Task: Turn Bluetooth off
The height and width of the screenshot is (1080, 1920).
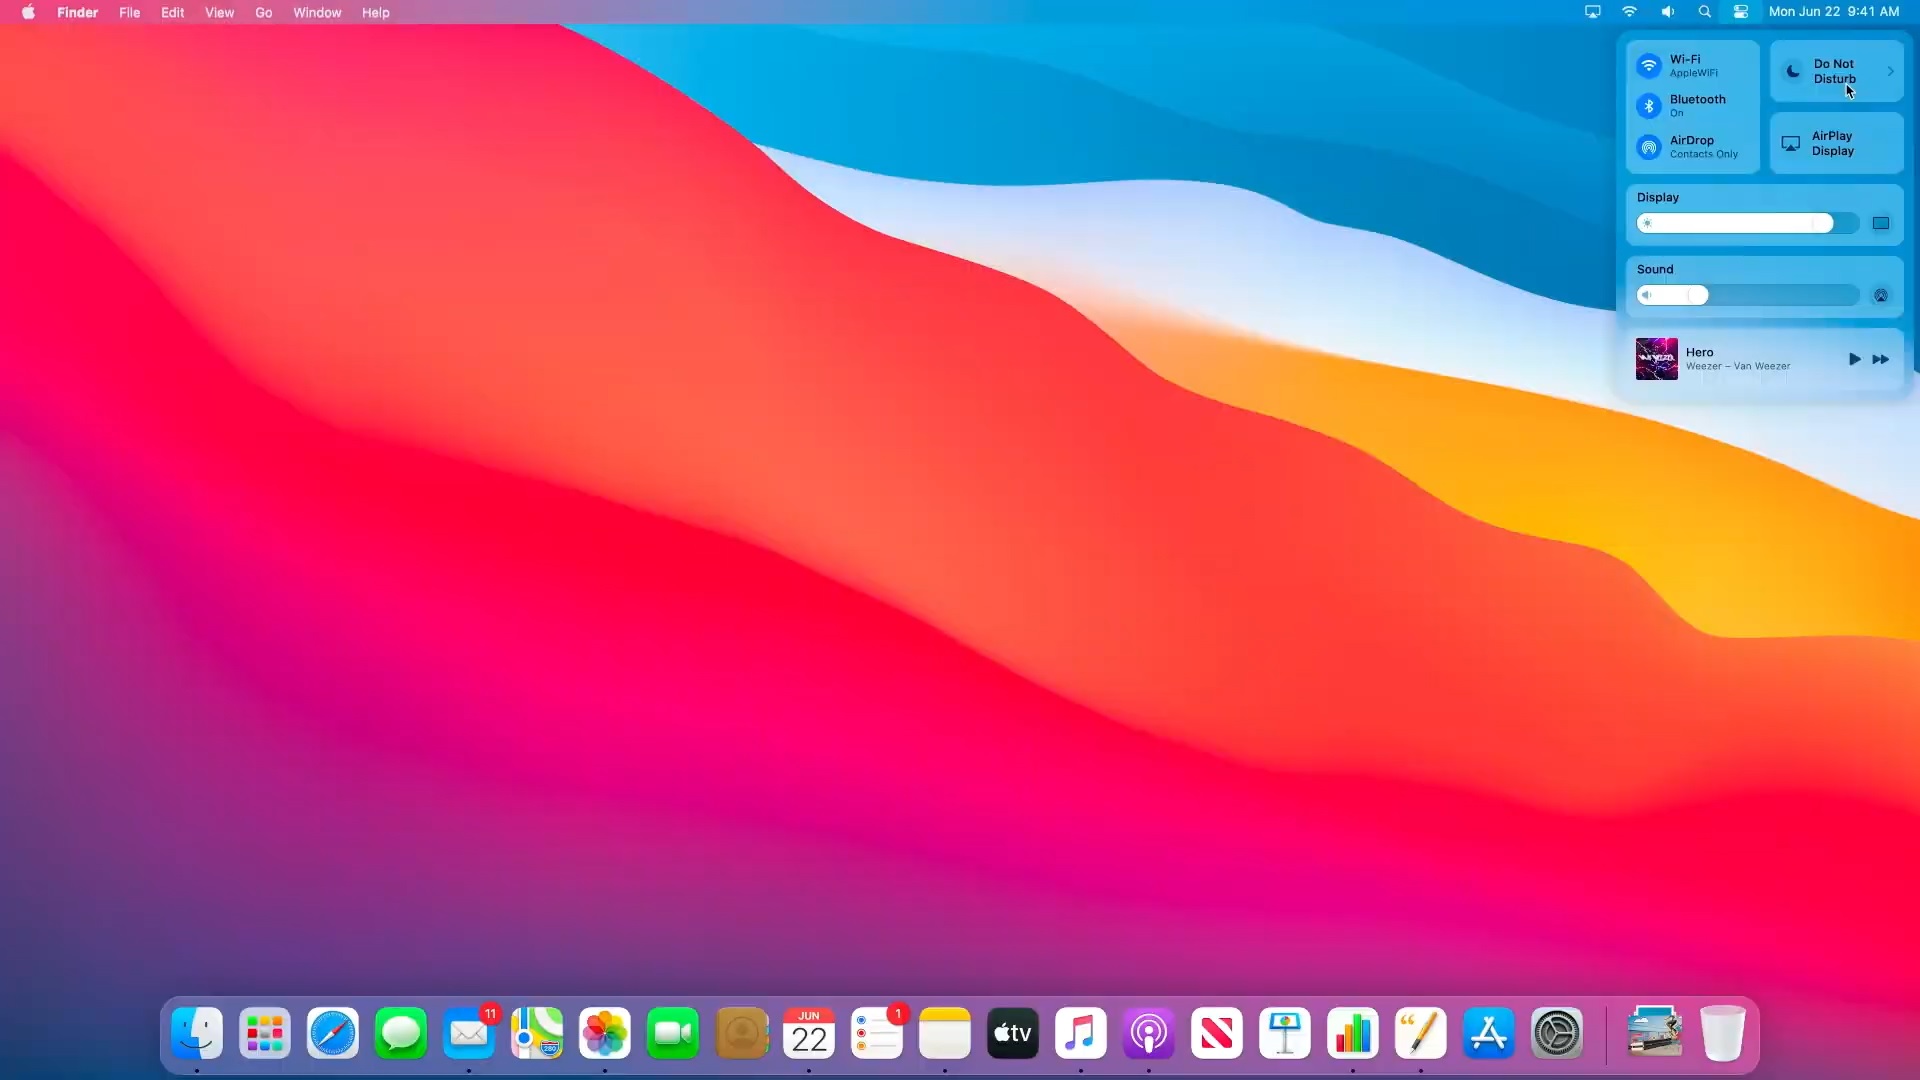Action: [x=1649, y=106]
